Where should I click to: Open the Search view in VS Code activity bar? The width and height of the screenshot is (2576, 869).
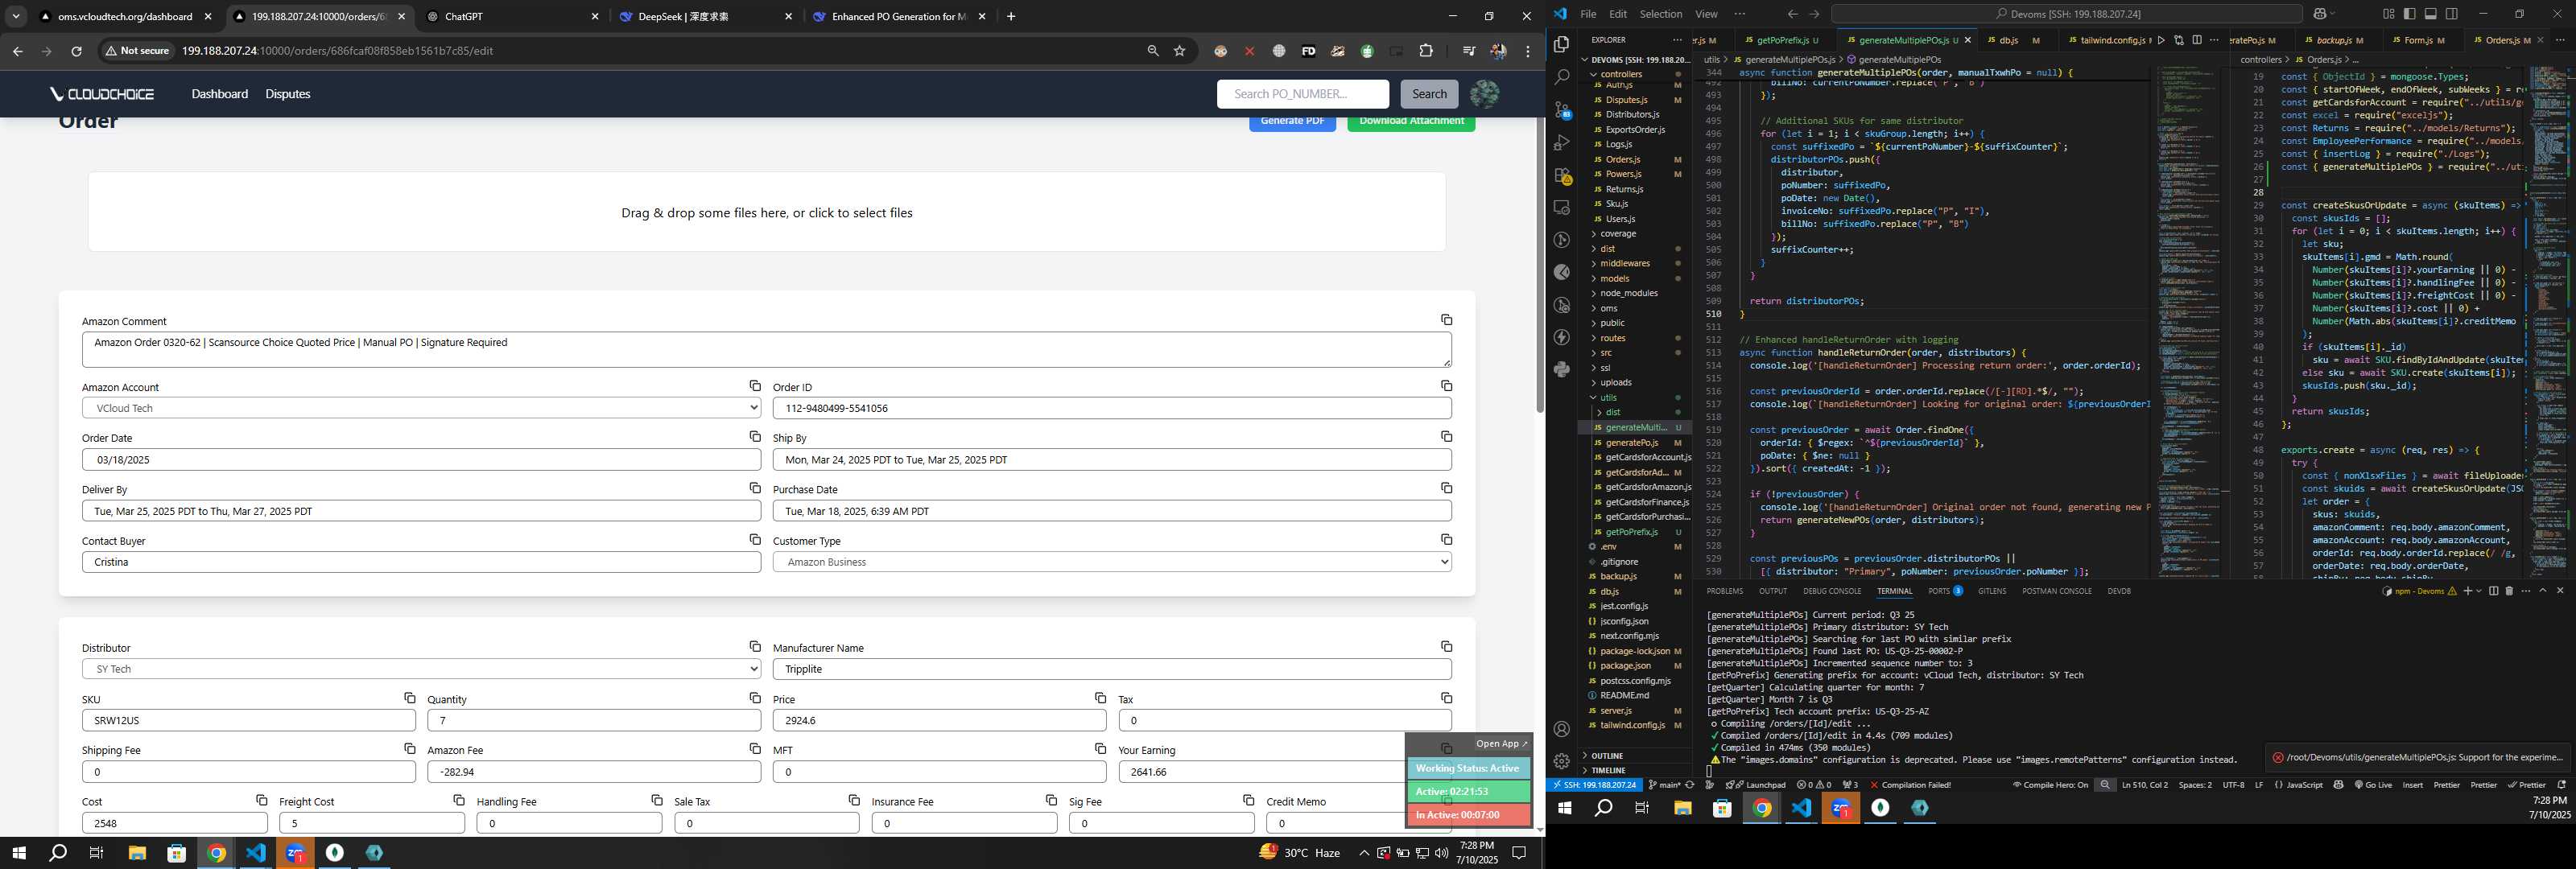coord(1561,76)
